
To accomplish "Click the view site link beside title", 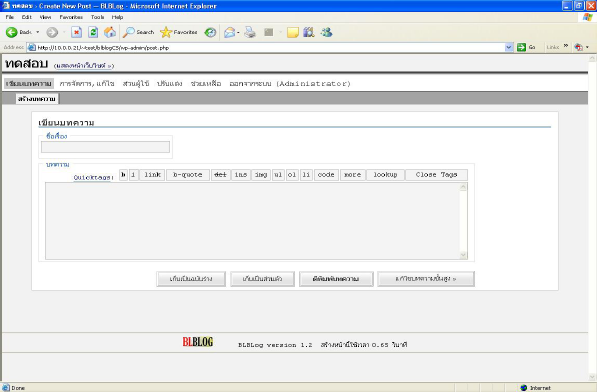I will [x=84, y=66].
